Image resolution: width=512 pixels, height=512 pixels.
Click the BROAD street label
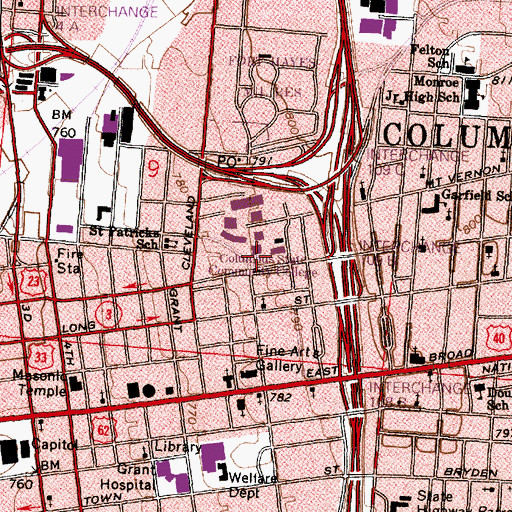click(x=451, y=355)
